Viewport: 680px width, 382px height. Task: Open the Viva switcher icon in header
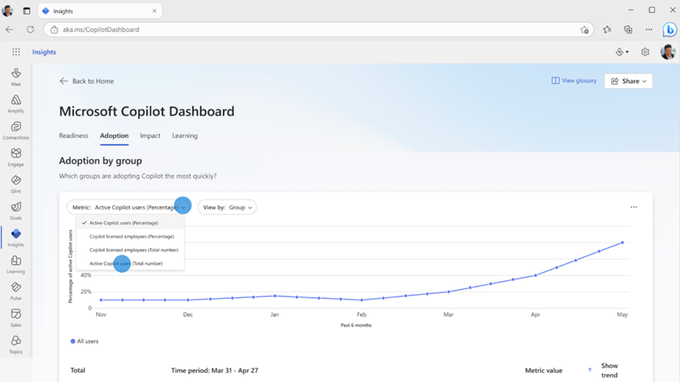(622, 52)
